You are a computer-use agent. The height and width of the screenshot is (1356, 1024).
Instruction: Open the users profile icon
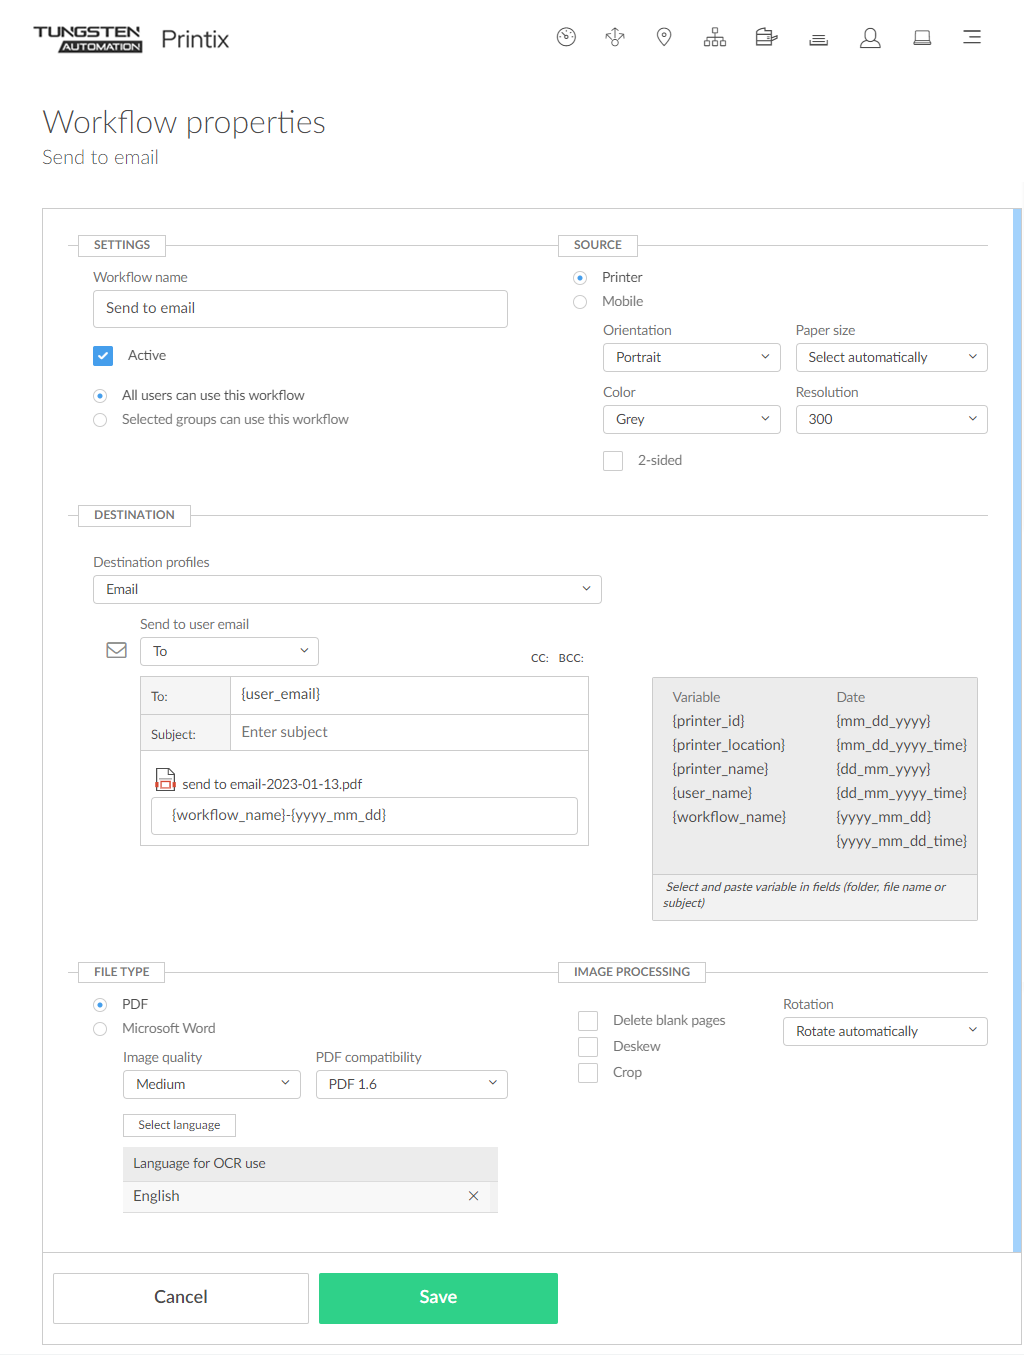point(871,38)
